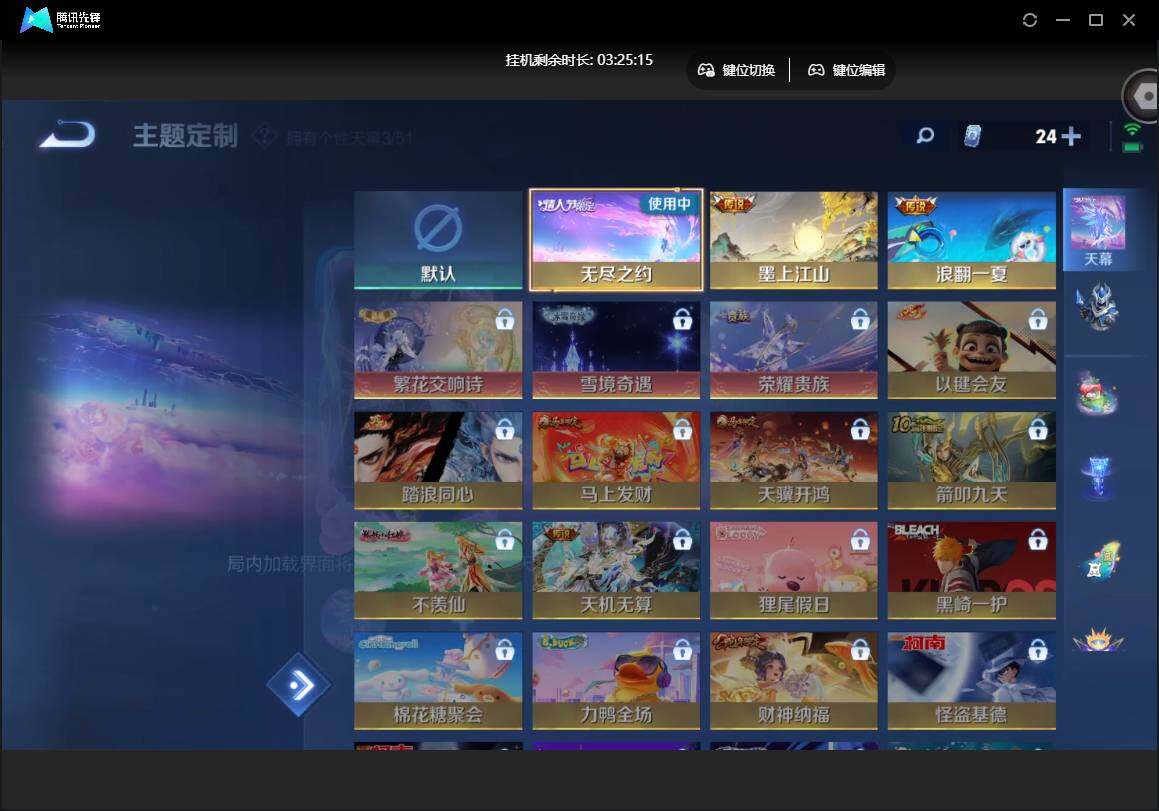Select the 繁花交响诗 theme card
The width and height of the screenshot is (1159, 811).
(438, 350)
